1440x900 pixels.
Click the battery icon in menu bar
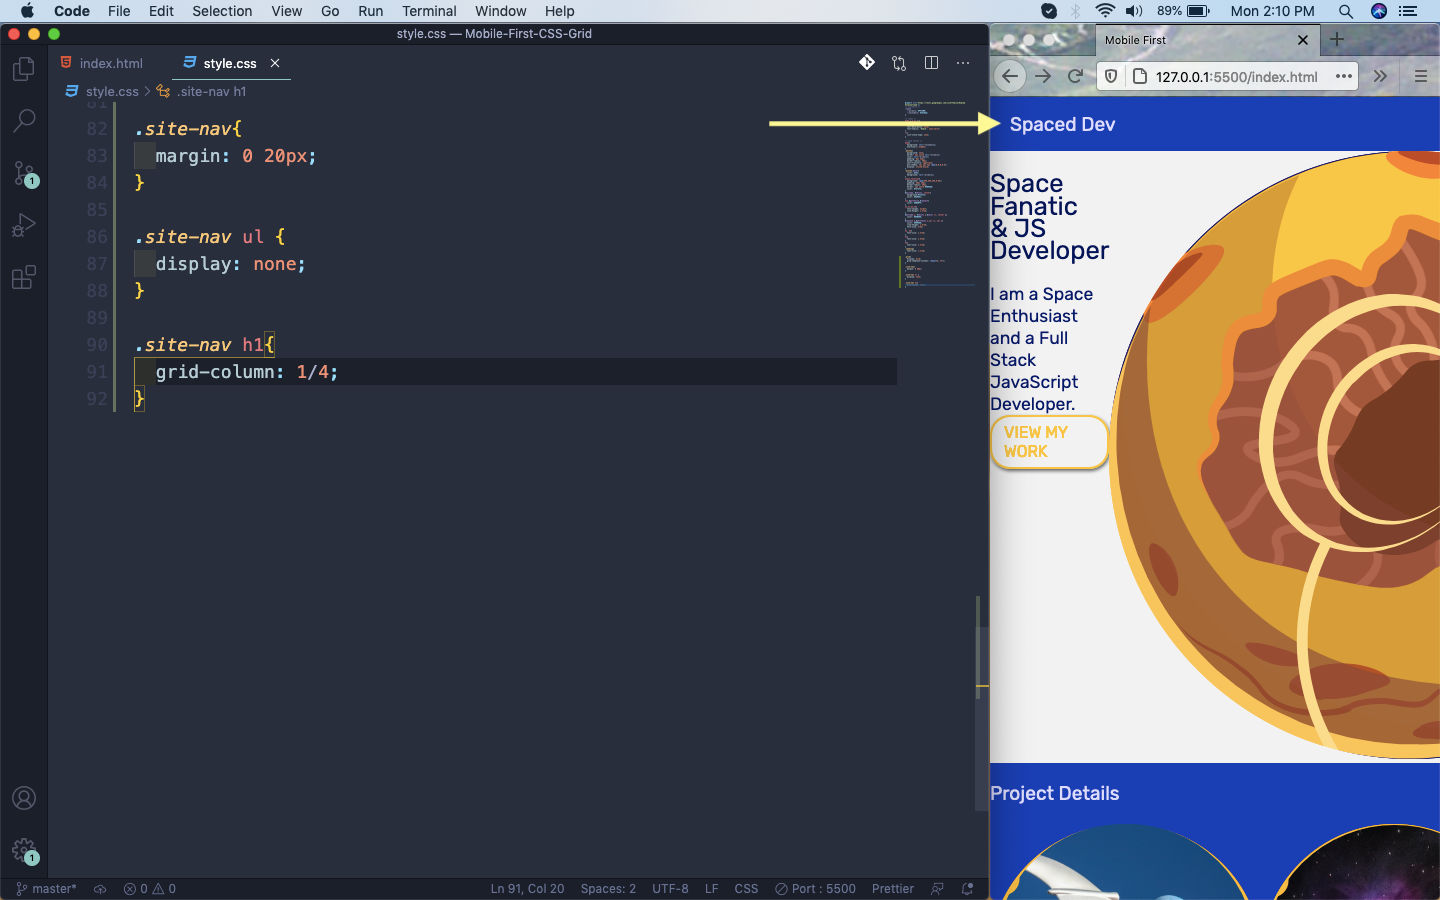tap(1198, 11)
